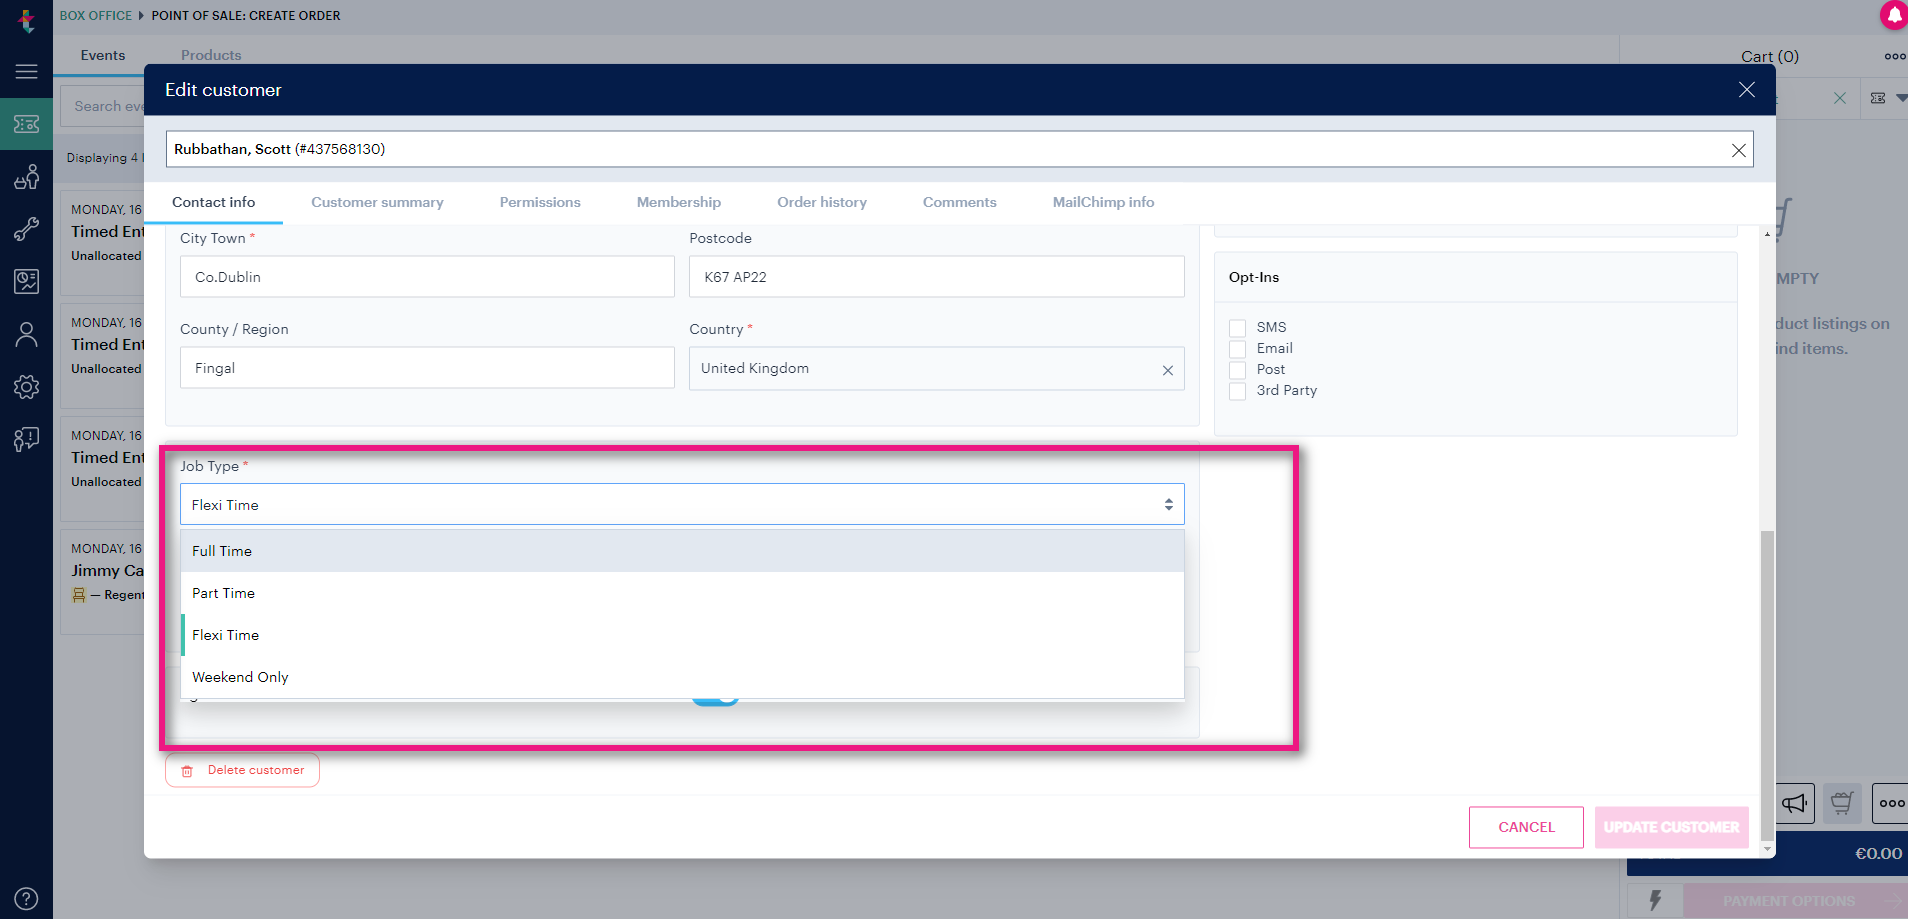Click the megaphone promotions icon
The width and height of the screenshot is (1908, 919).
pyautogui.click(x=1795, y=803)
